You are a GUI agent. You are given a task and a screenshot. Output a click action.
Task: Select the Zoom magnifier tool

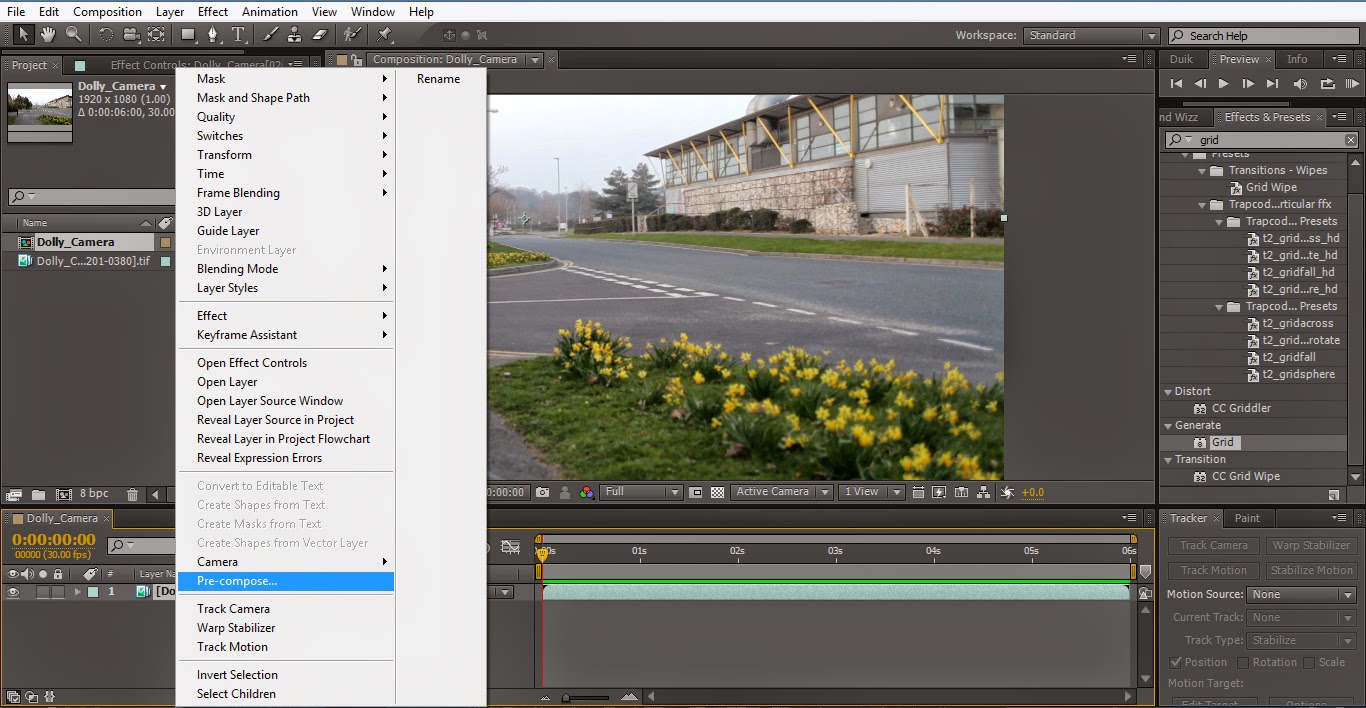click(73, 35)
